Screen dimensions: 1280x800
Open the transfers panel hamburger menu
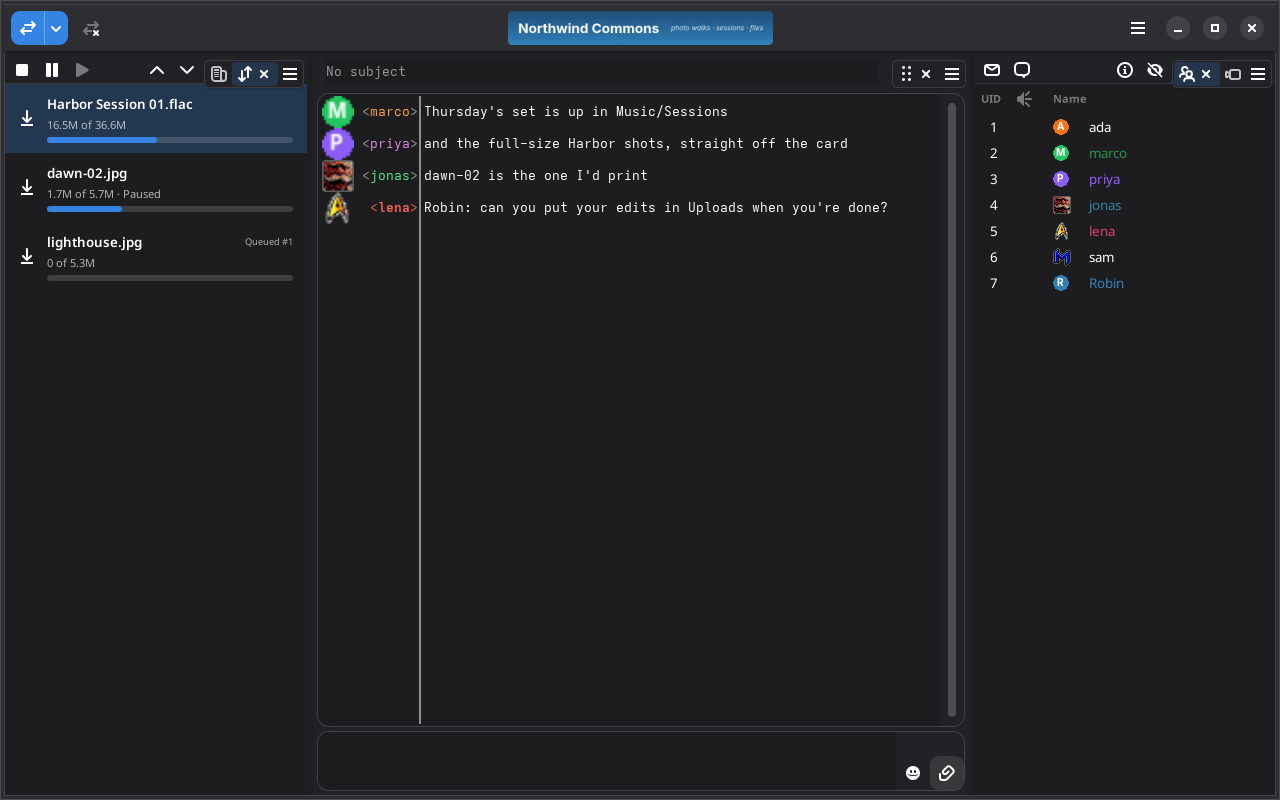(290, 74)
